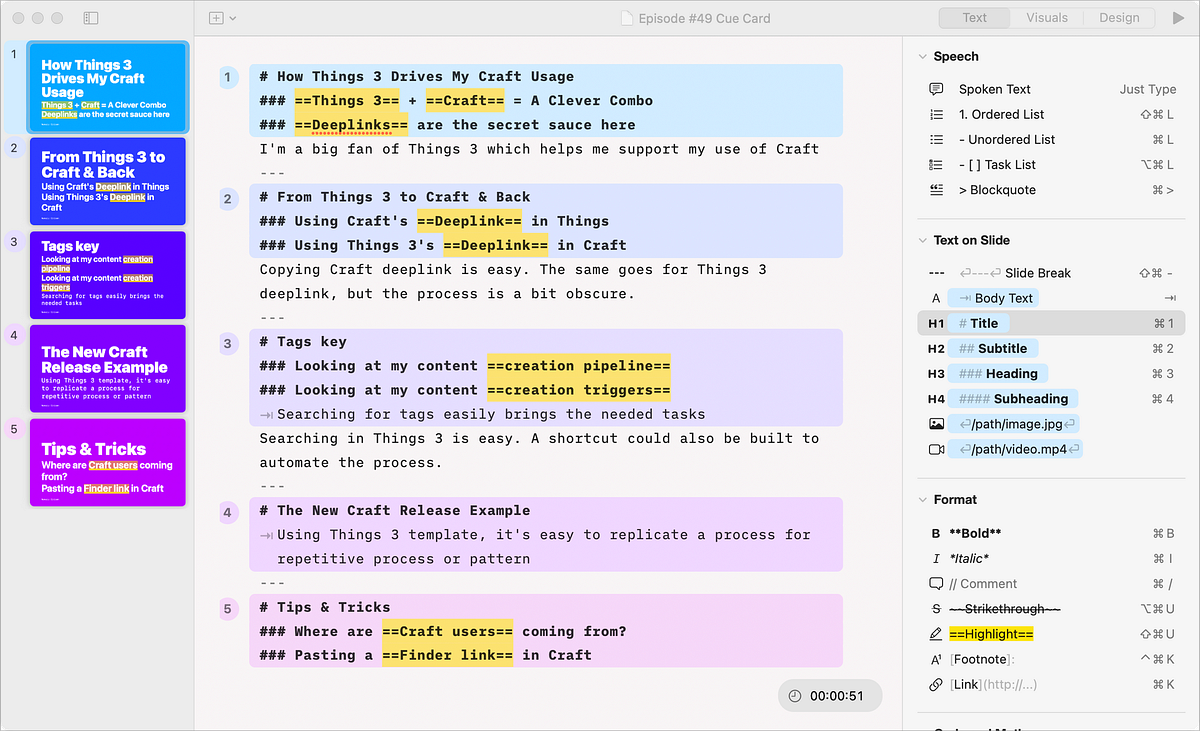Click the yellow Highlight swatch in Format panel
This screenshot has width=1200, height=731.
(990, 633)
